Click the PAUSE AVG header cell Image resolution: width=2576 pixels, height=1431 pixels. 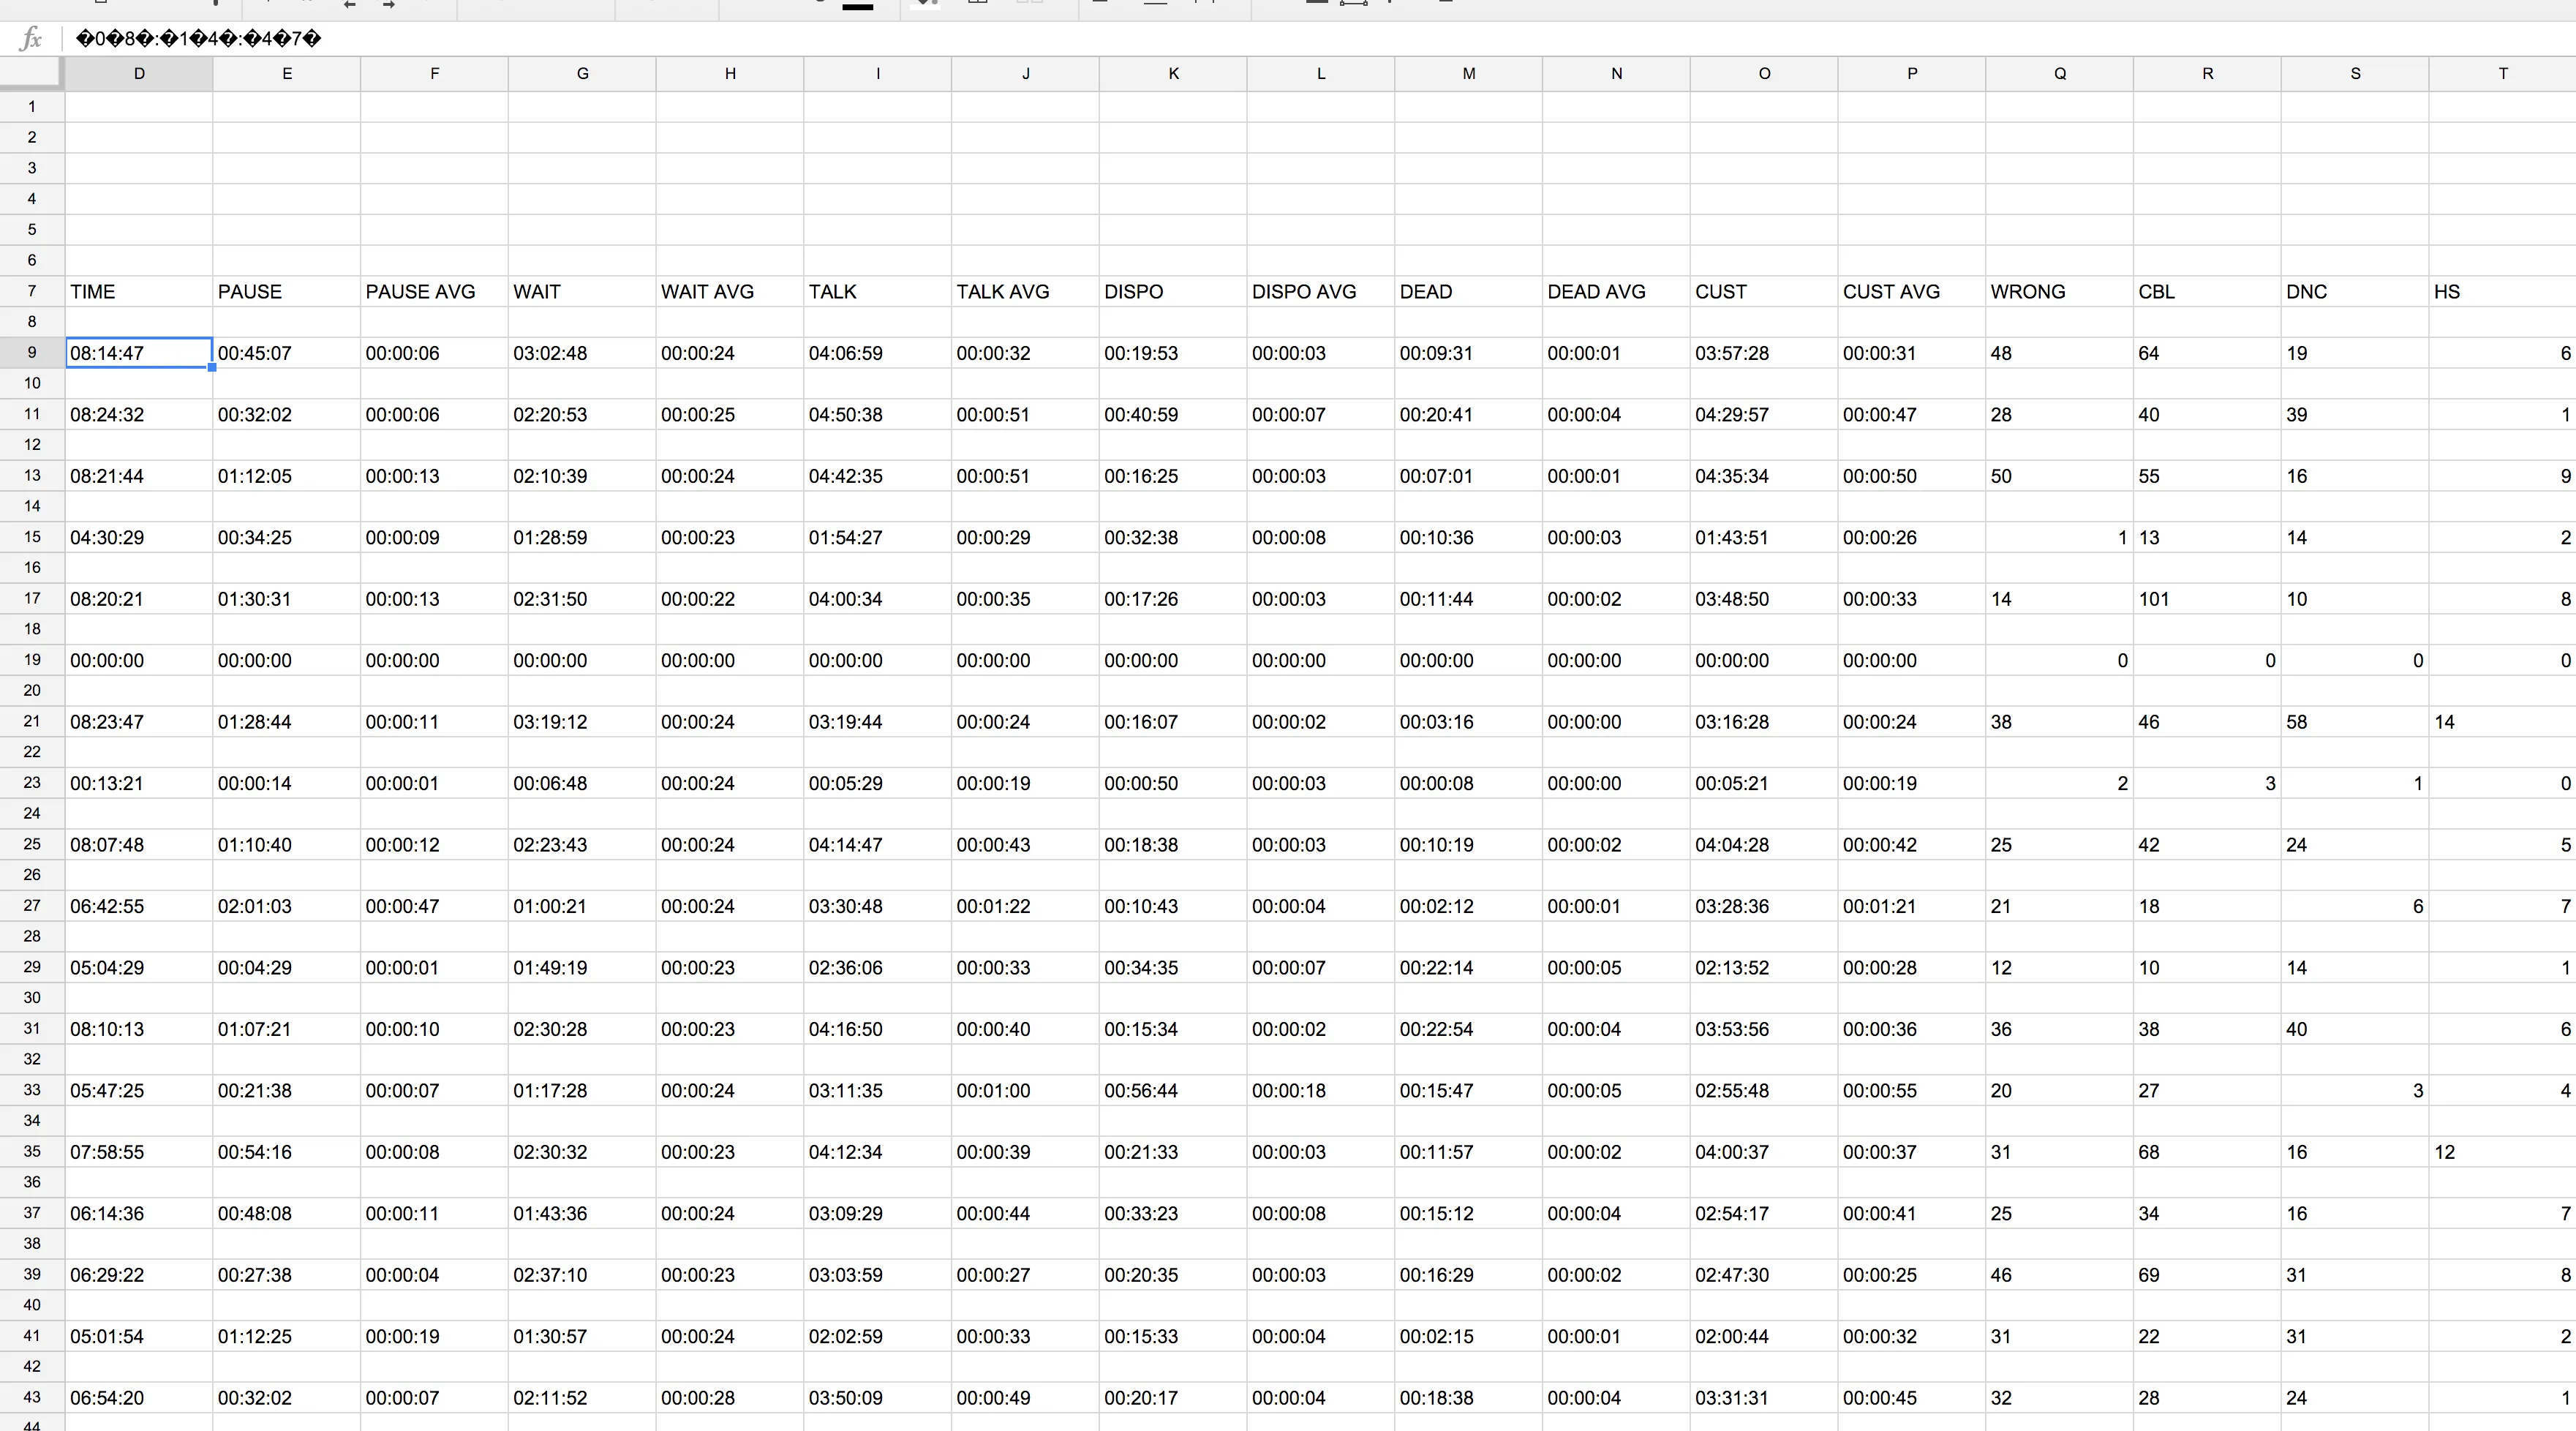(x=433, y=292)
